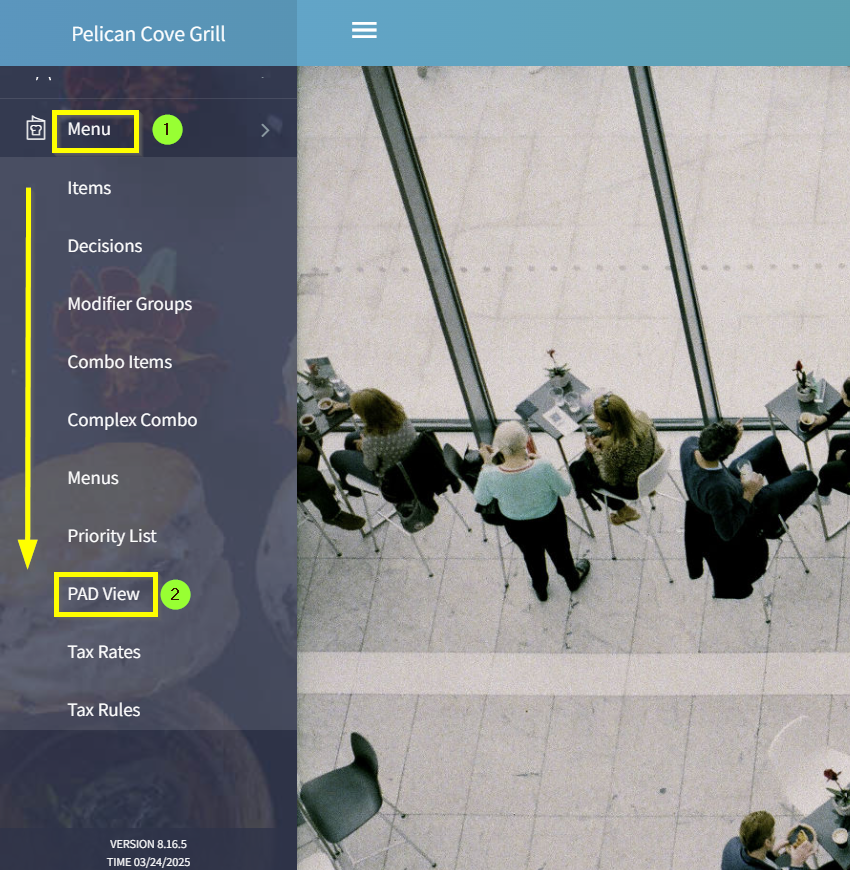
Task: Click the green step 2 marker
Action: coord(175,594)
